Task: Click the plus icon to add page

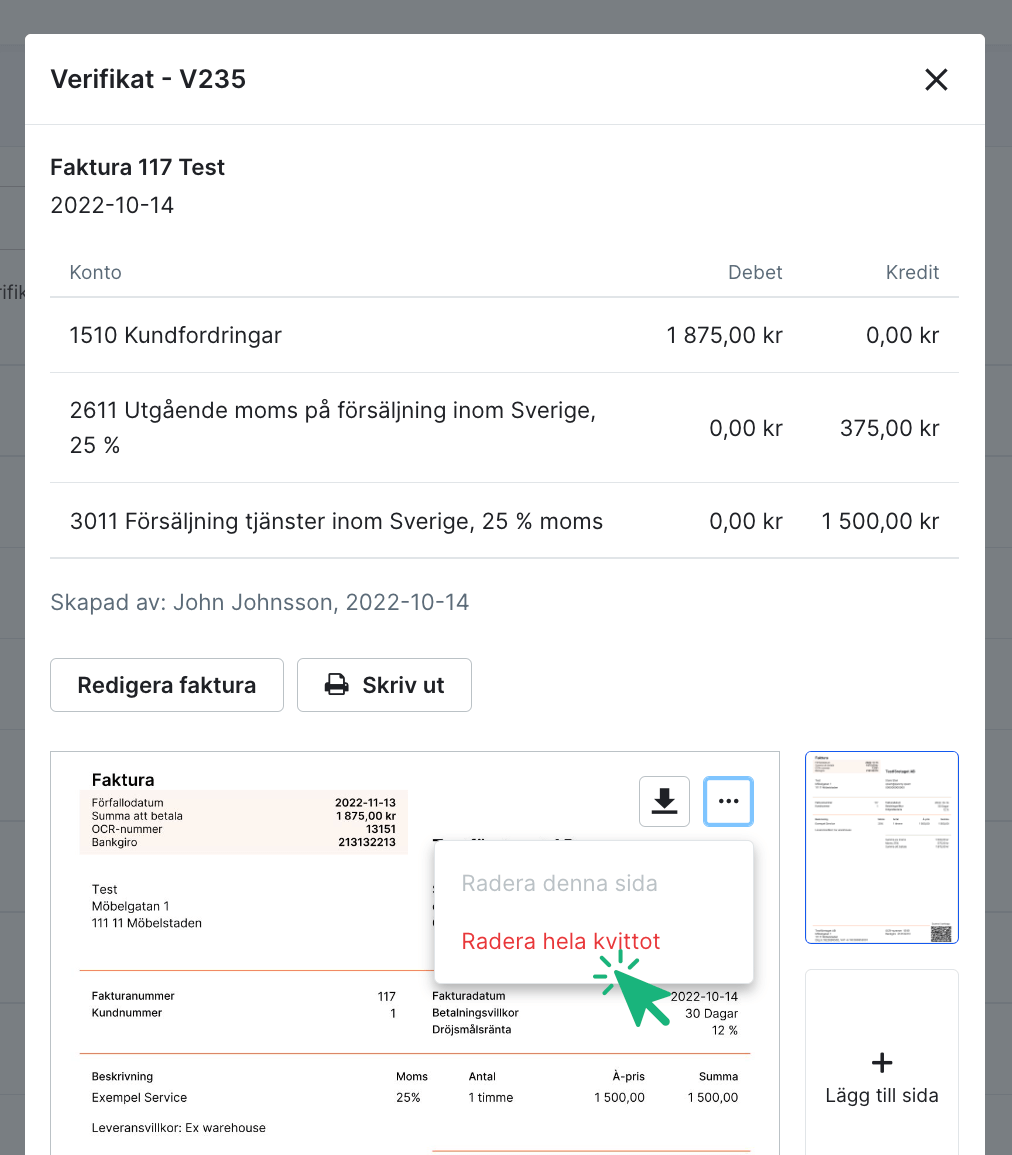Action: click(882, 1062)
